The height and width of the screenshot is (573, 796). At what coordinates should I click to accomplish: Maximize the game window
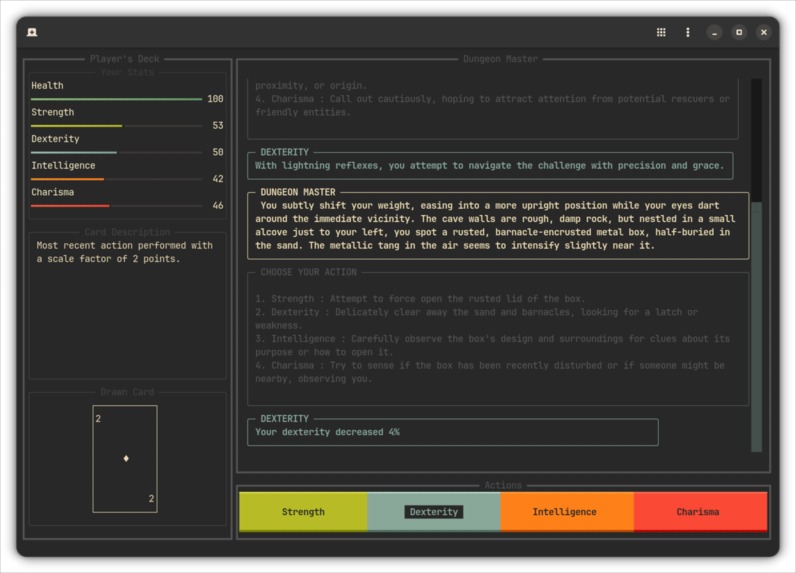point(739,32)
